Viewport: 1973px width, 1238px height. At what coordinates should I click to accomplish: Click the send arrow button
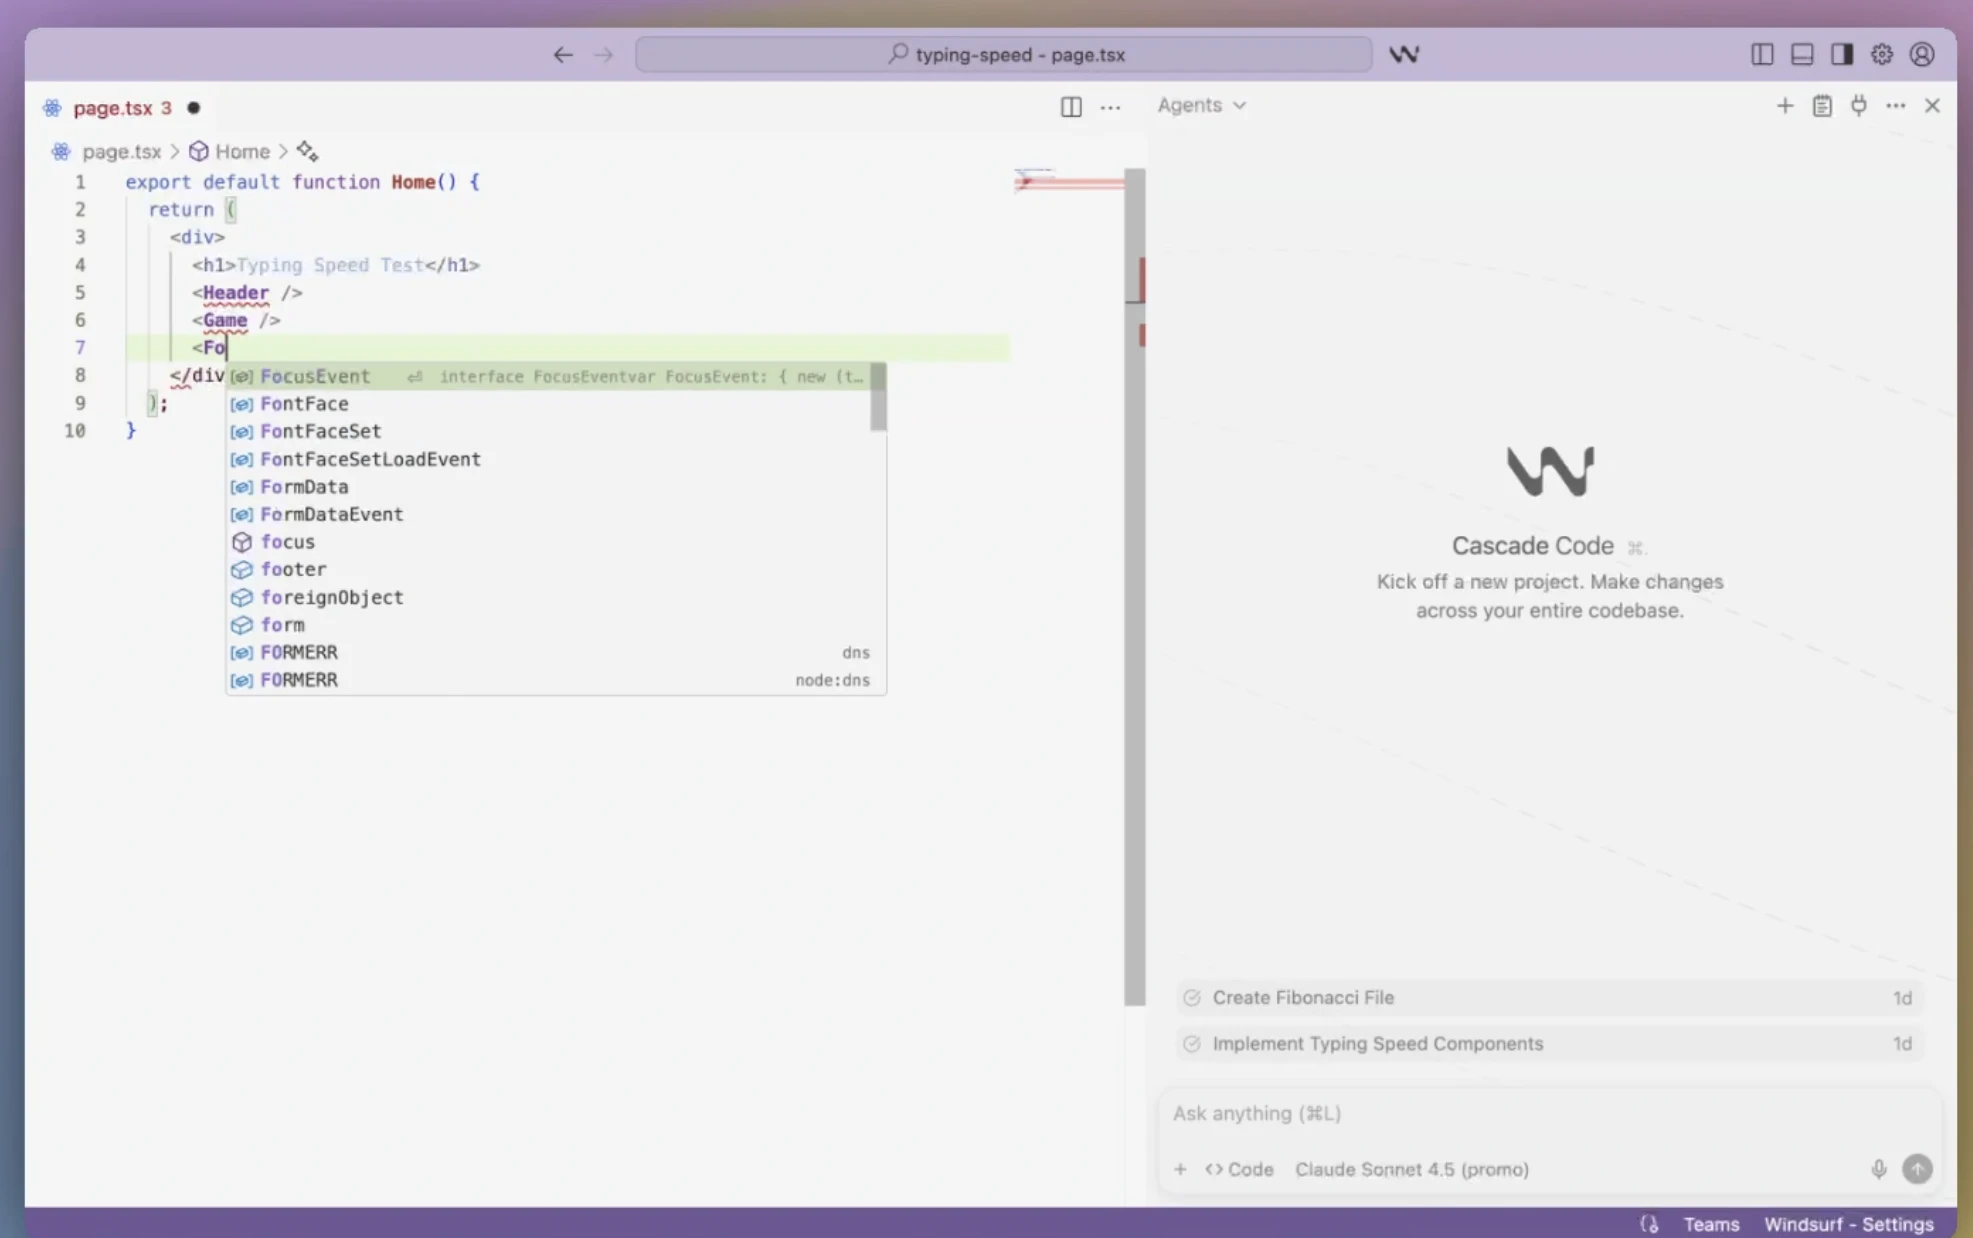click(1917, 1169)
